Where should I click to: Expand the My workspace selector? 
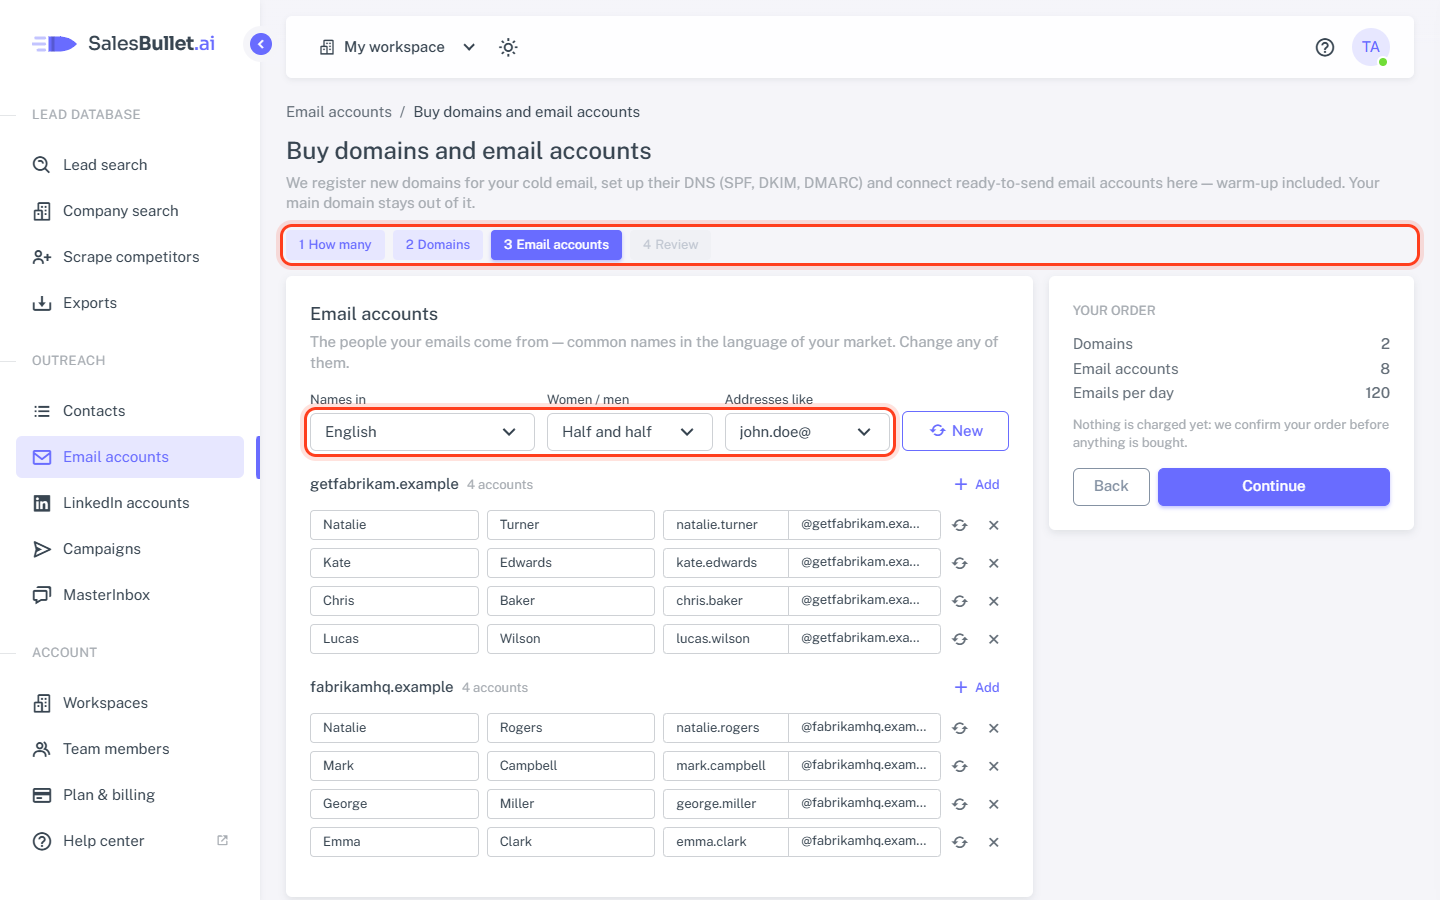tap(397, 47)
